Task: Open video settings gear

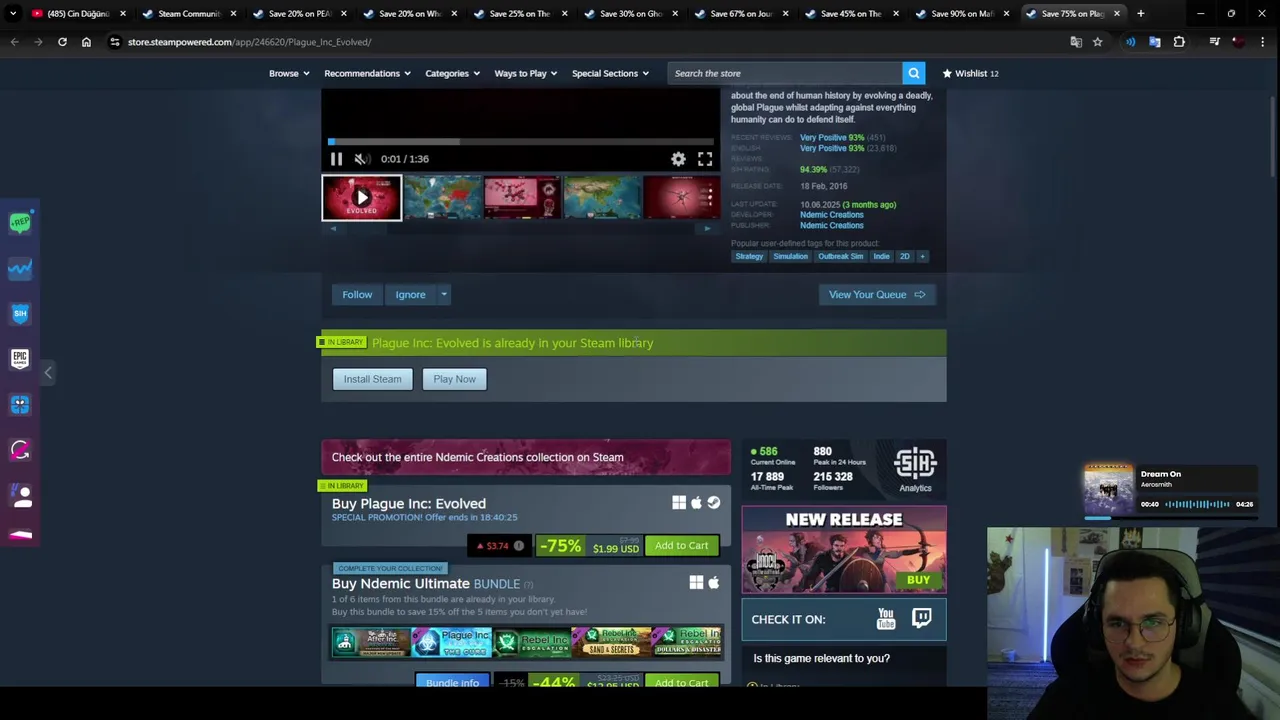Action: click(678, 159)
